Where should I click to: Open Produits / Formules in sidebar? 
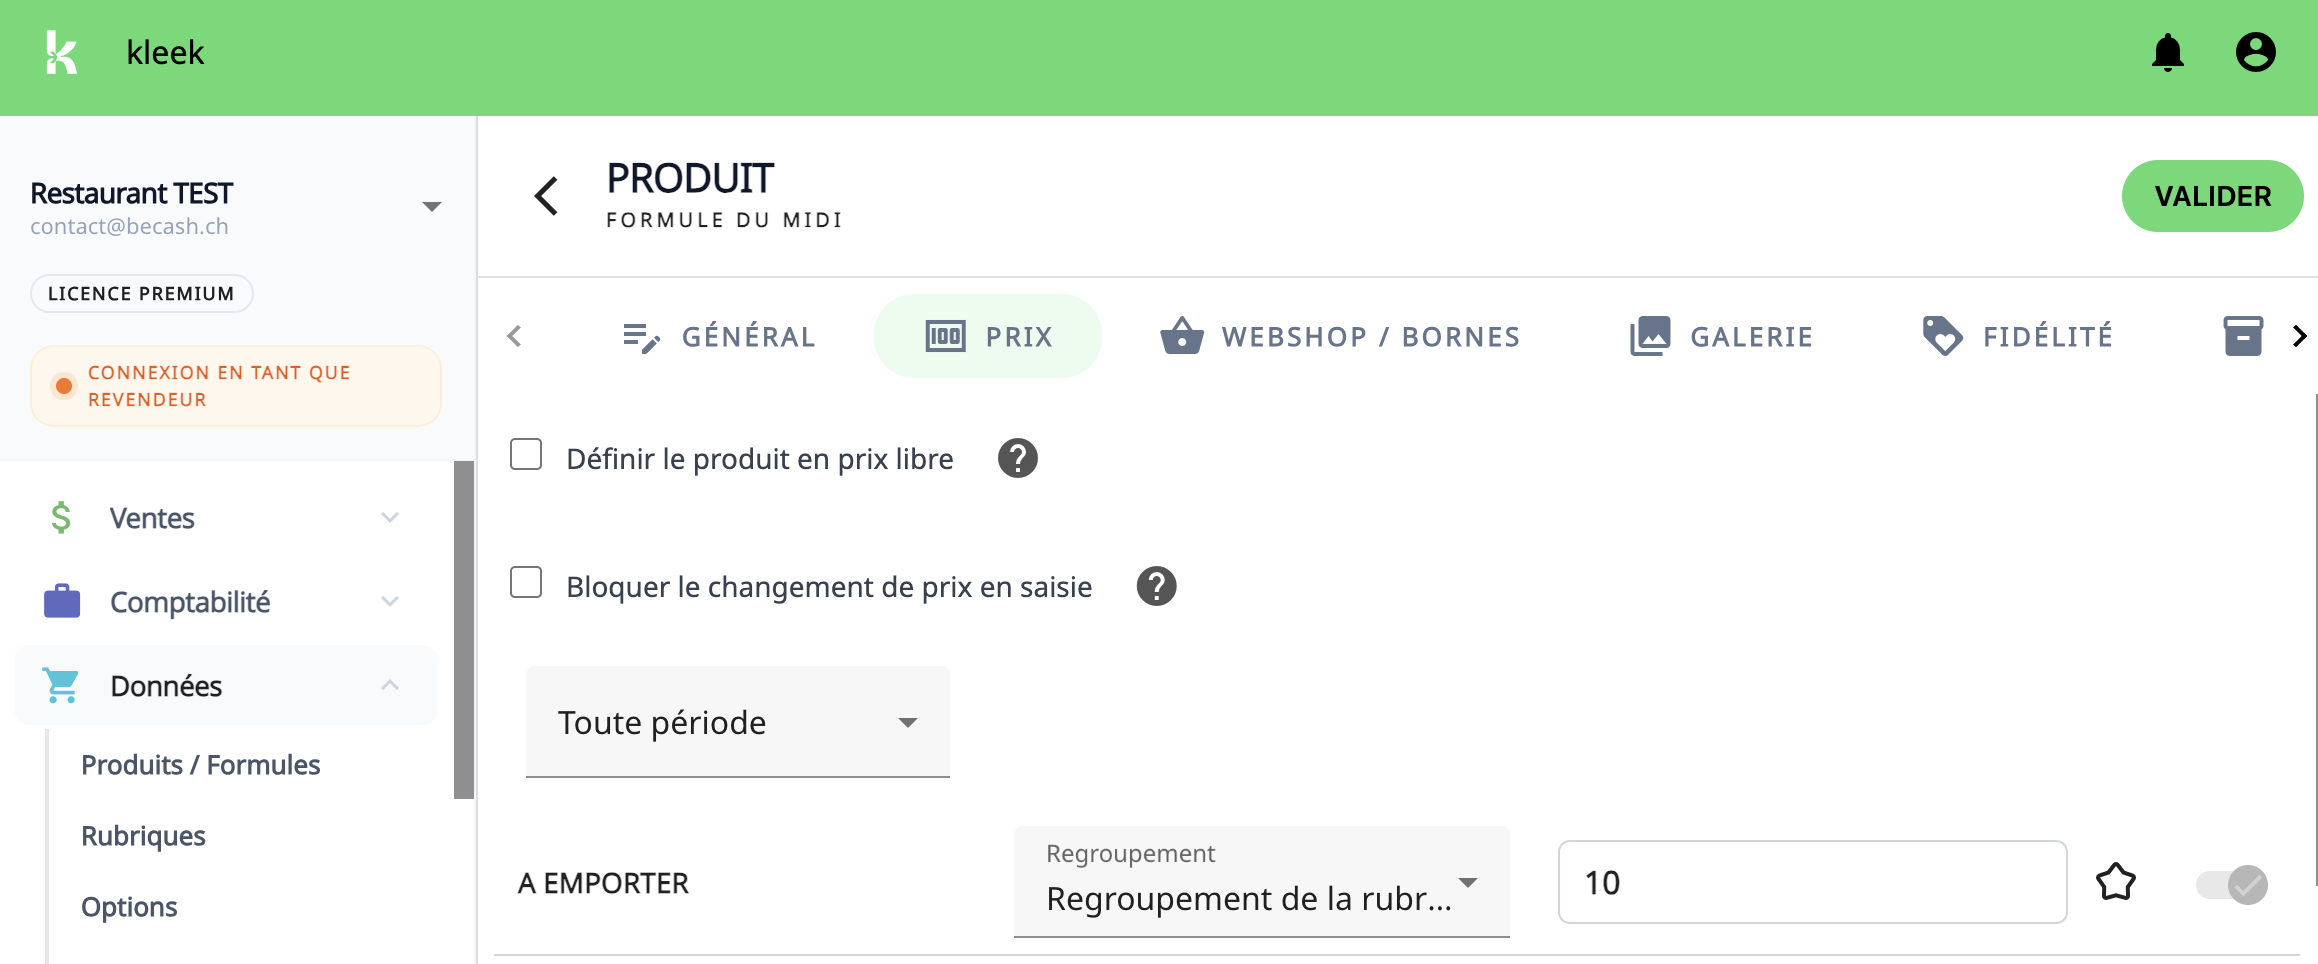click(x=200, y=765)
